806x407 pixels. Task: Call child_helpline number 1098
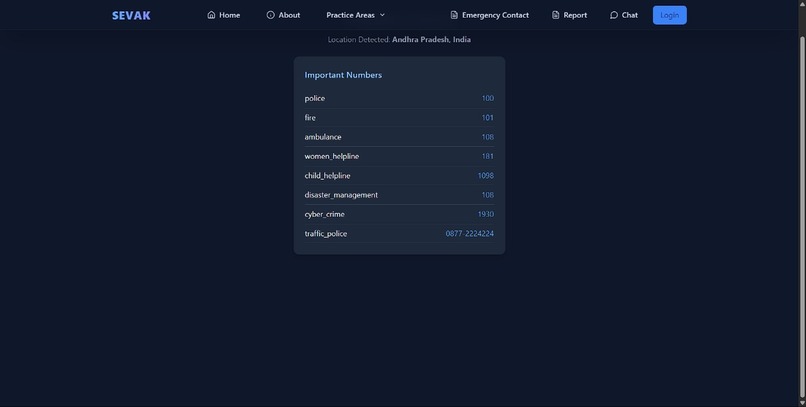[x=486, y=175]
